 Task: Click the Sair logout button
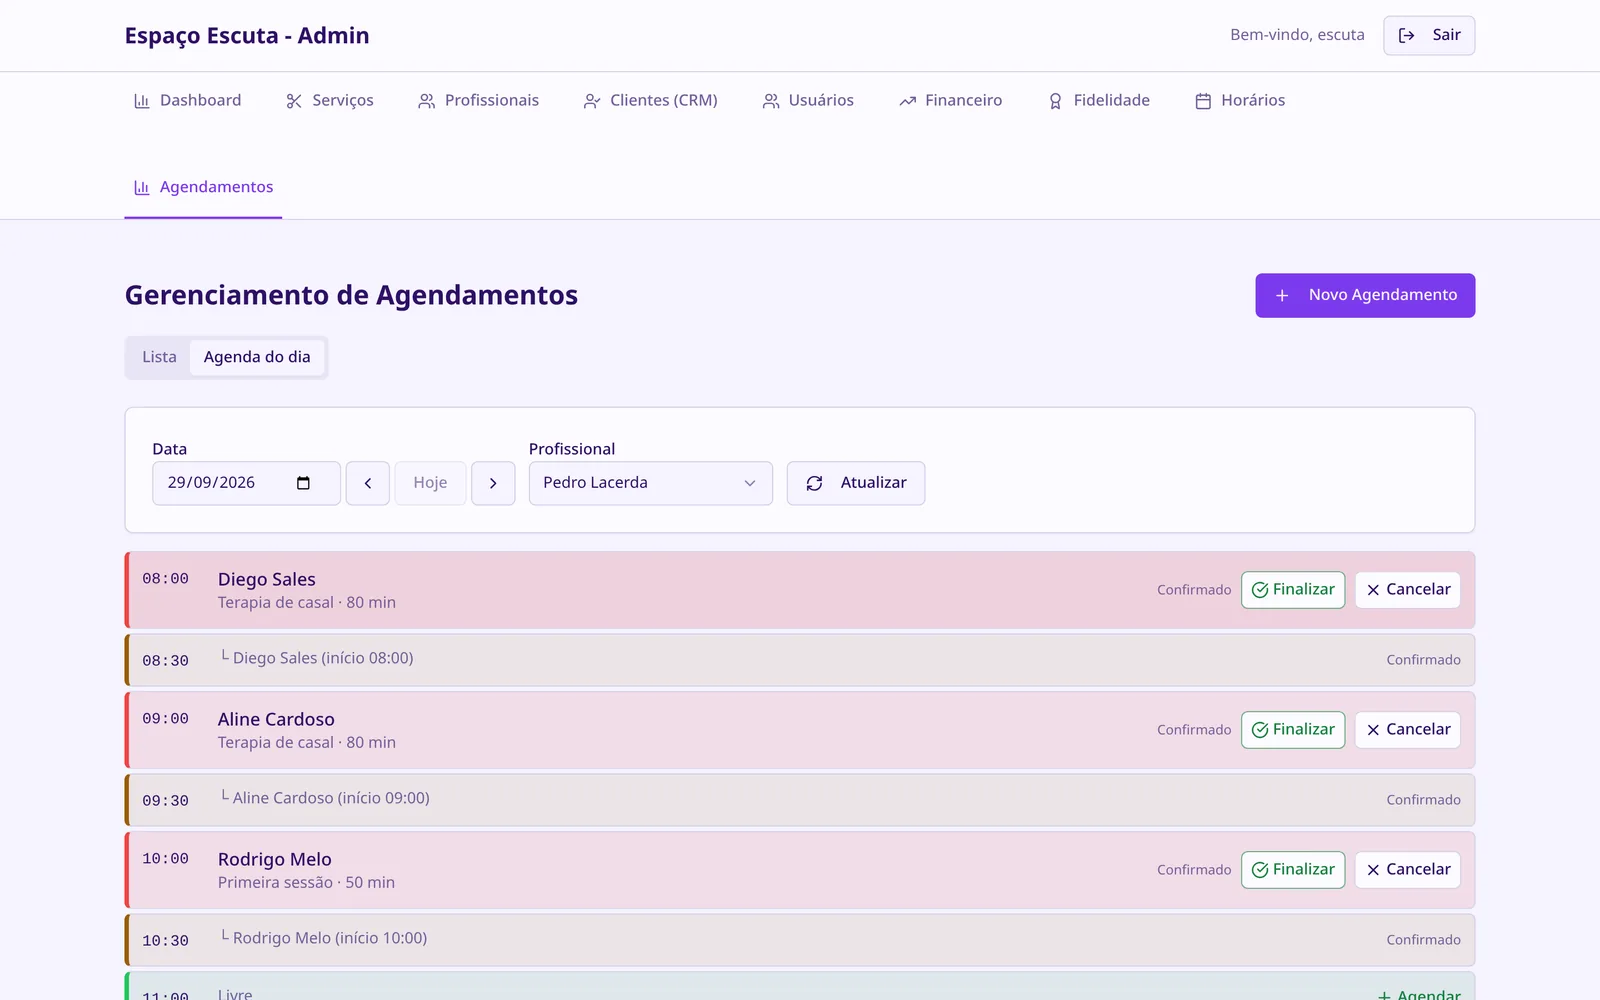[1429, 35]
